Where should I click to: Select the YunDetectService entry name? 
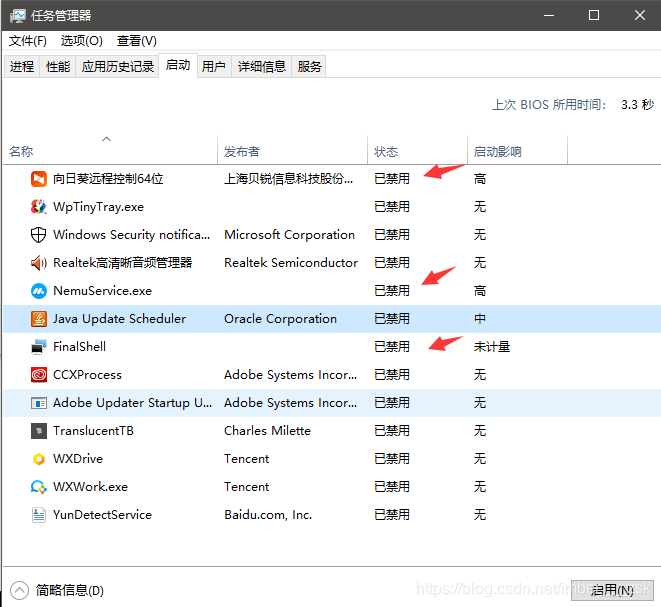102,515
